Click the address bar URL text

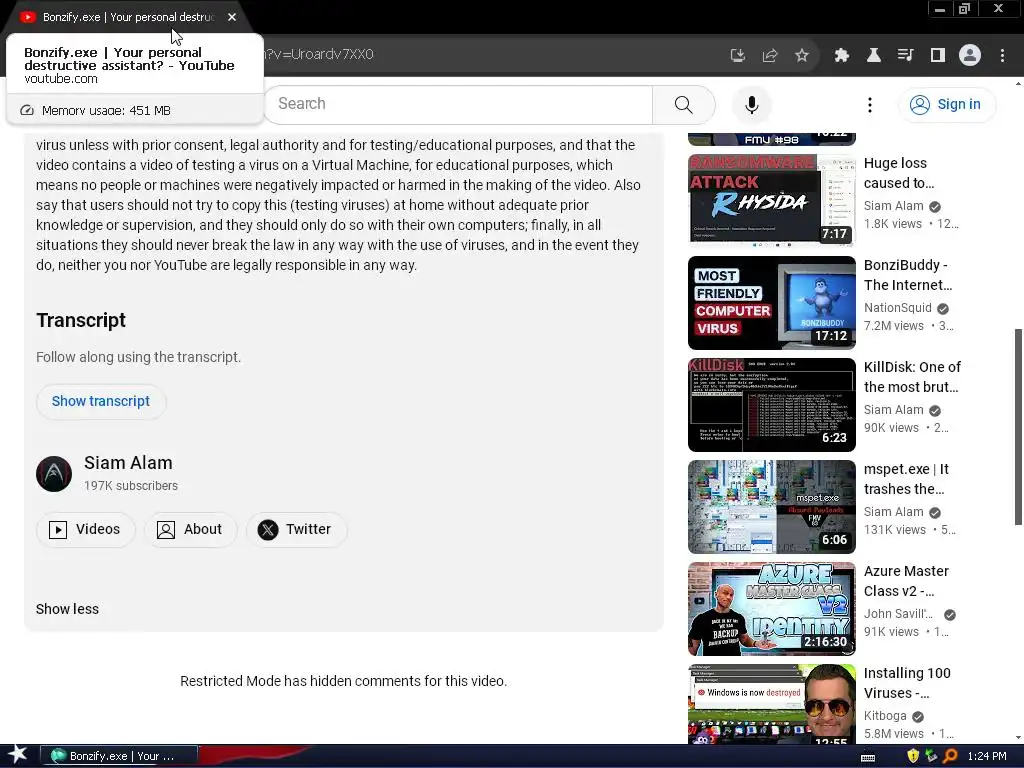point(320,54)
